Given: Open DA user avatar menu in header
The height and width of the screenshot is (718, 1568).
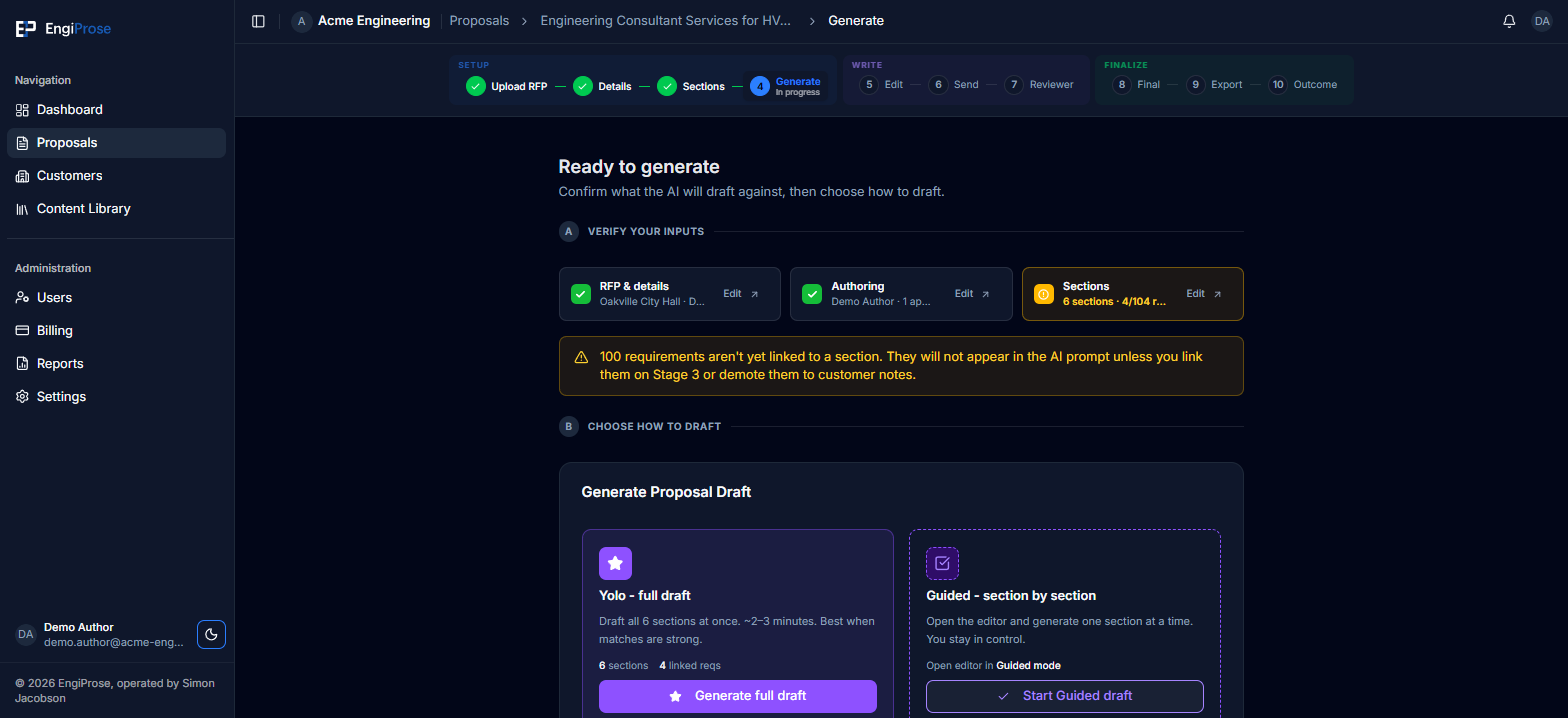Looking at the screenshot, I should (x=1542, y=21).
